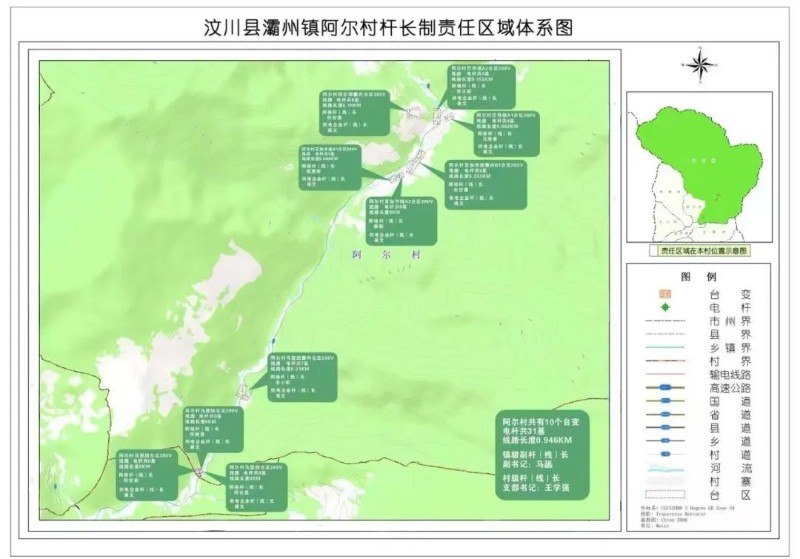
Task: Open the village location inset map
Action: point(699,167)
